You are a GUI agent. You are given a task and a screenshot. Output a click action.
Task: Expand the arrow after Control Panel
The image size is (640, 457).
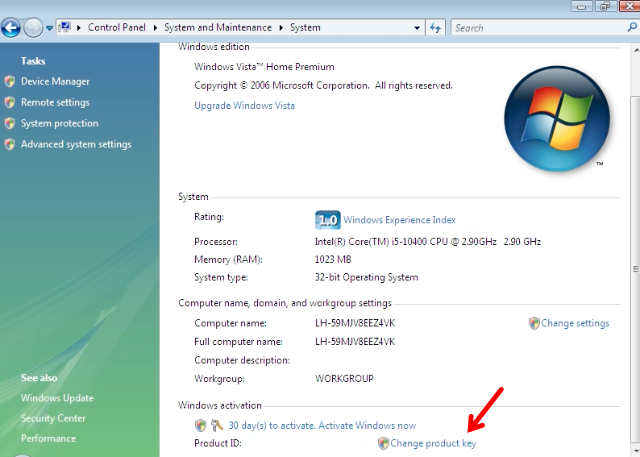click(x=155, y=28)
